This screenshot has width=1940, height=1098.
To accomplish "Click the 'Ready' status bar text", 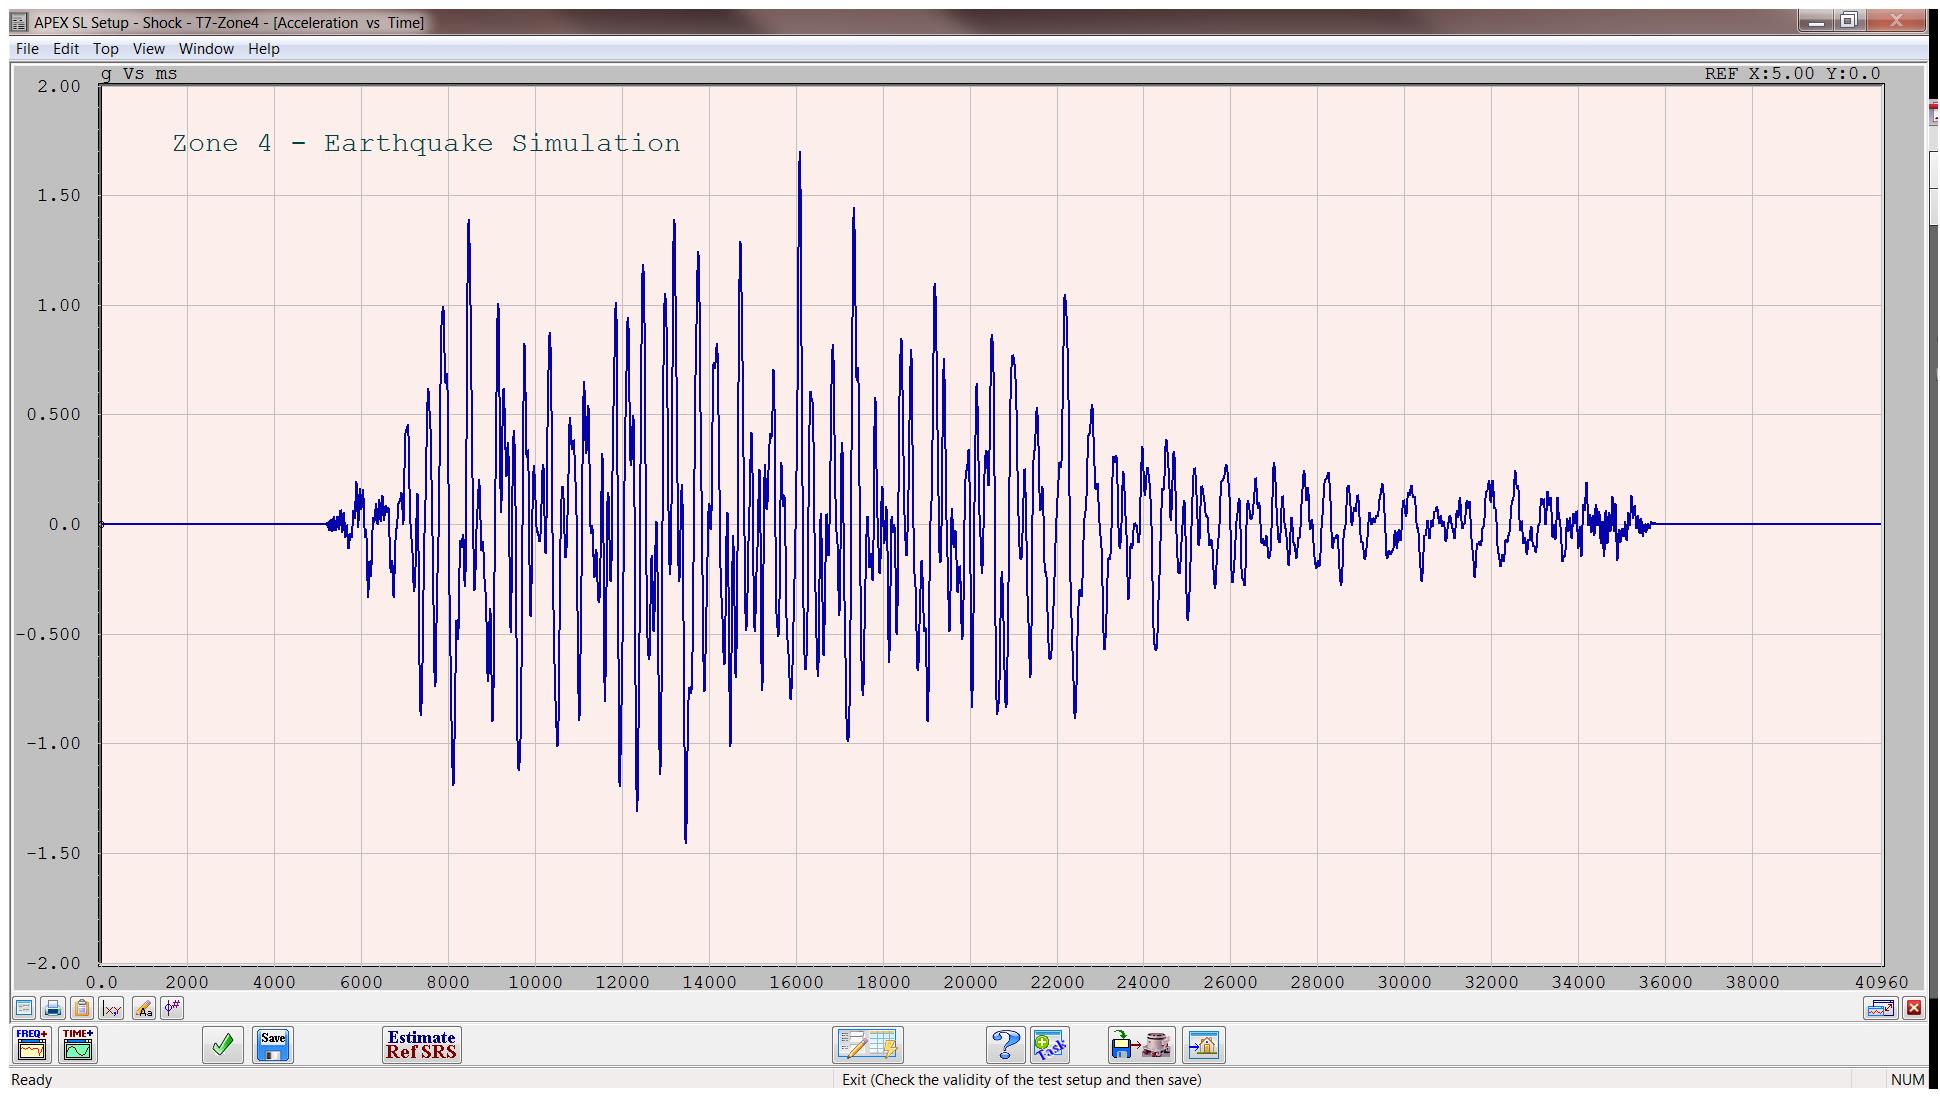I will click(x=32, y=1080).
